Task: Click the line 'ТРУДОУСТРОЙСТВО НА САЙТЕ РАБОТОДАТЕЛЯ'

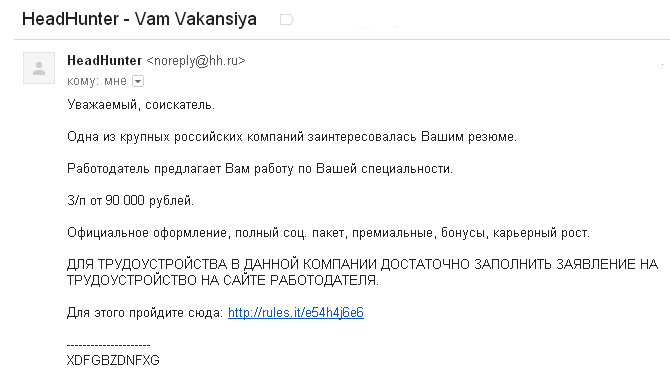Action: (x=223, y=280)
